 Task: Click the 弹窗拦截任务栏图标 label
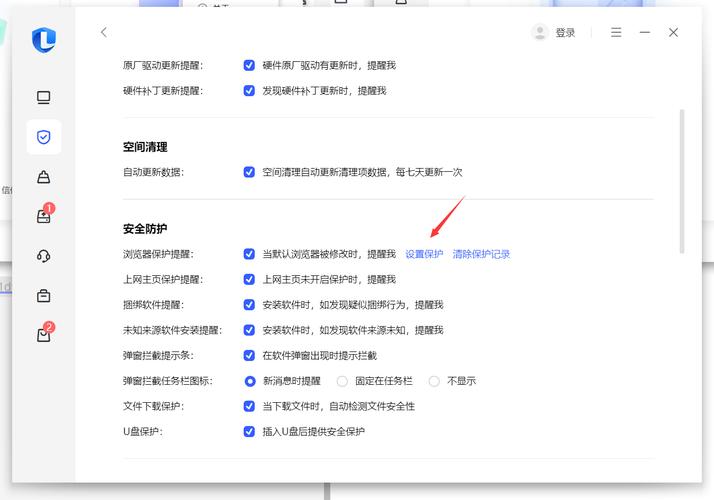tap(168, 381)
